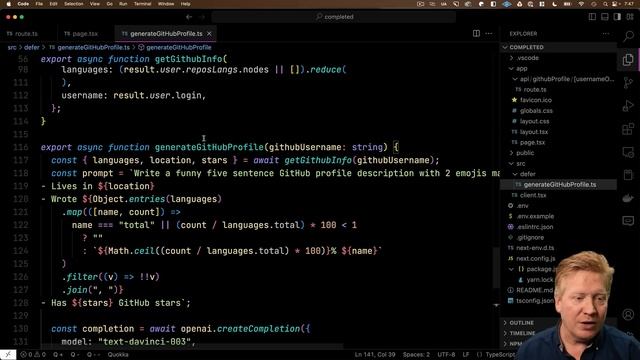Image resolution: width=640 pixels, height=360 pixels.
Task: Toggle the bottom Panel layout button
Action: click(605, 17)
